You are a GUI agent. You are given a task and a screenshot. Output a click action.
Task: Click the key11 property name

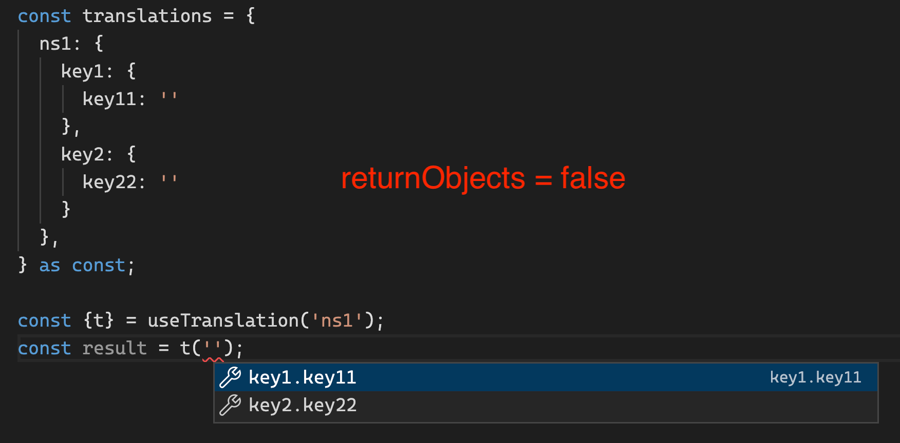[110, 99]
